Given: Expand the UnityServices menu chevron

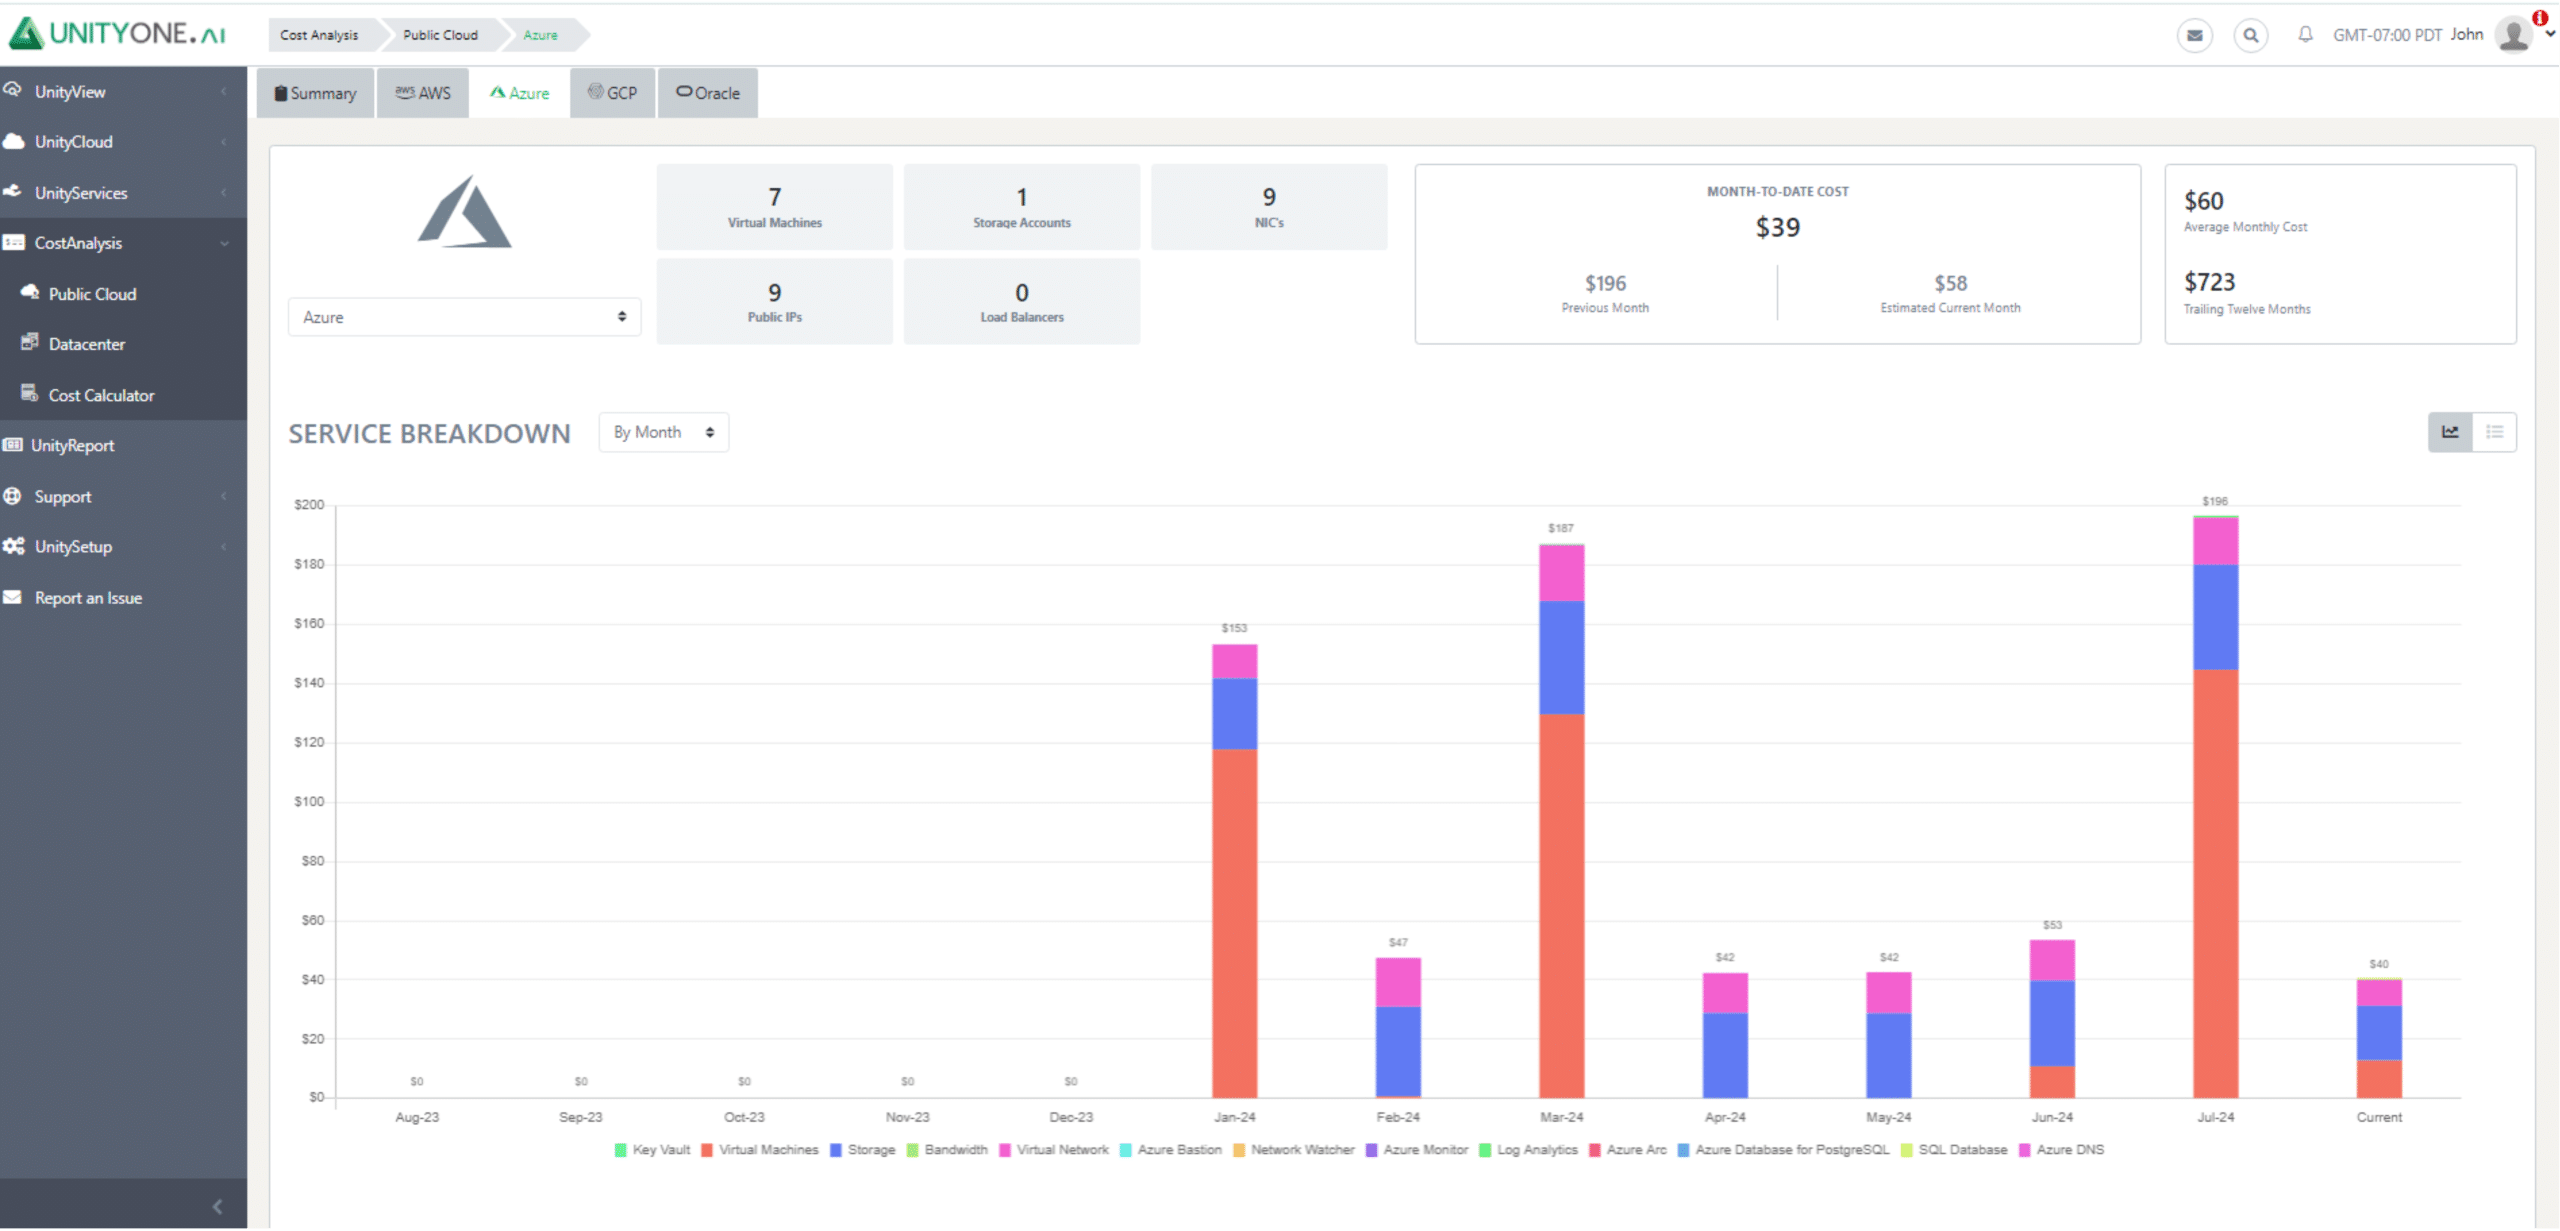Looking at the screenshot, I should click(x=223, y=193).
